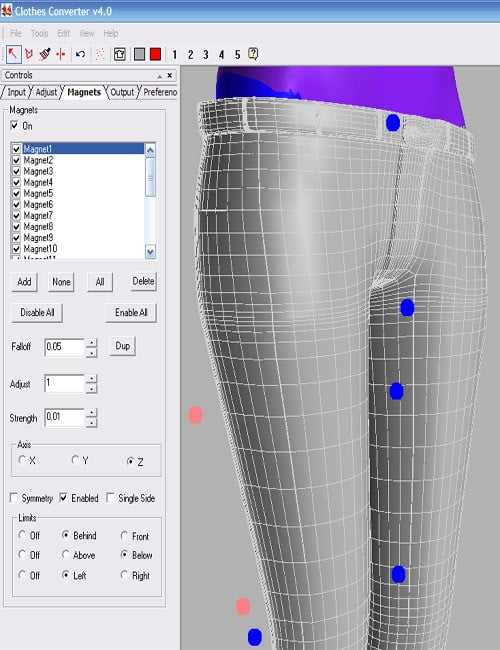Click into the Falloff value field
This screenshot has width=500, height=650.
(x=64, y=347)
